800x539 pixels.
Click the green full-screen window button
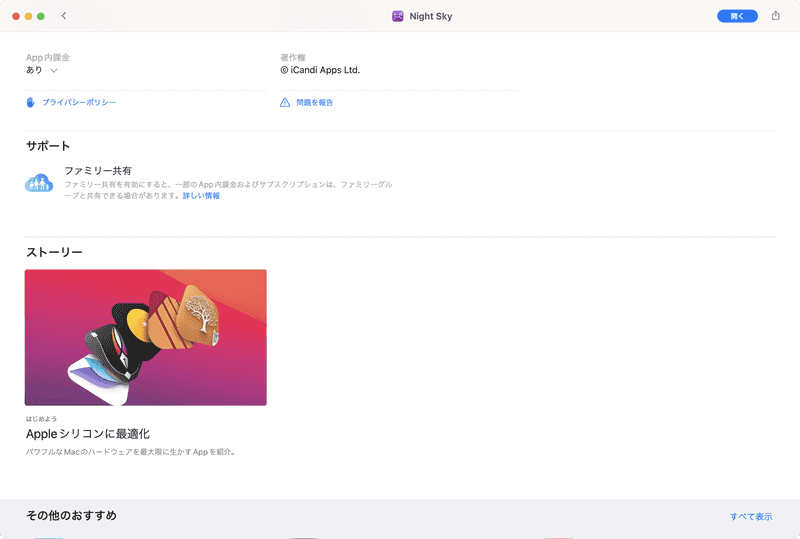point(41,16)
